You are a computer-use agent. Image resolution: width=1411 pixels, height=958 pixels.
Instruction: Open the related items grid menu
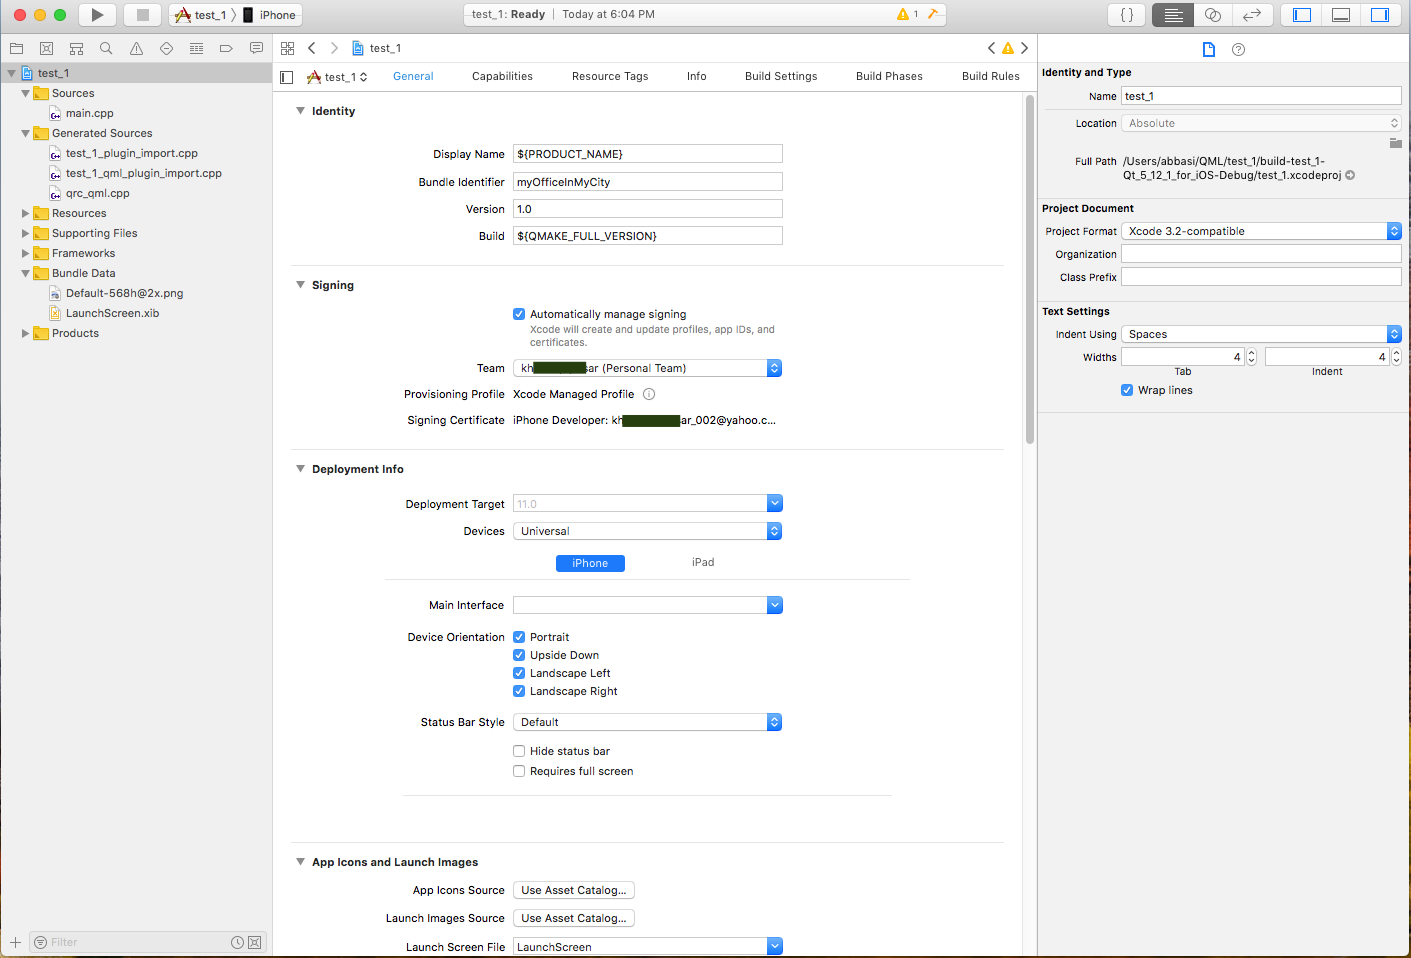[x=288, y=48]
